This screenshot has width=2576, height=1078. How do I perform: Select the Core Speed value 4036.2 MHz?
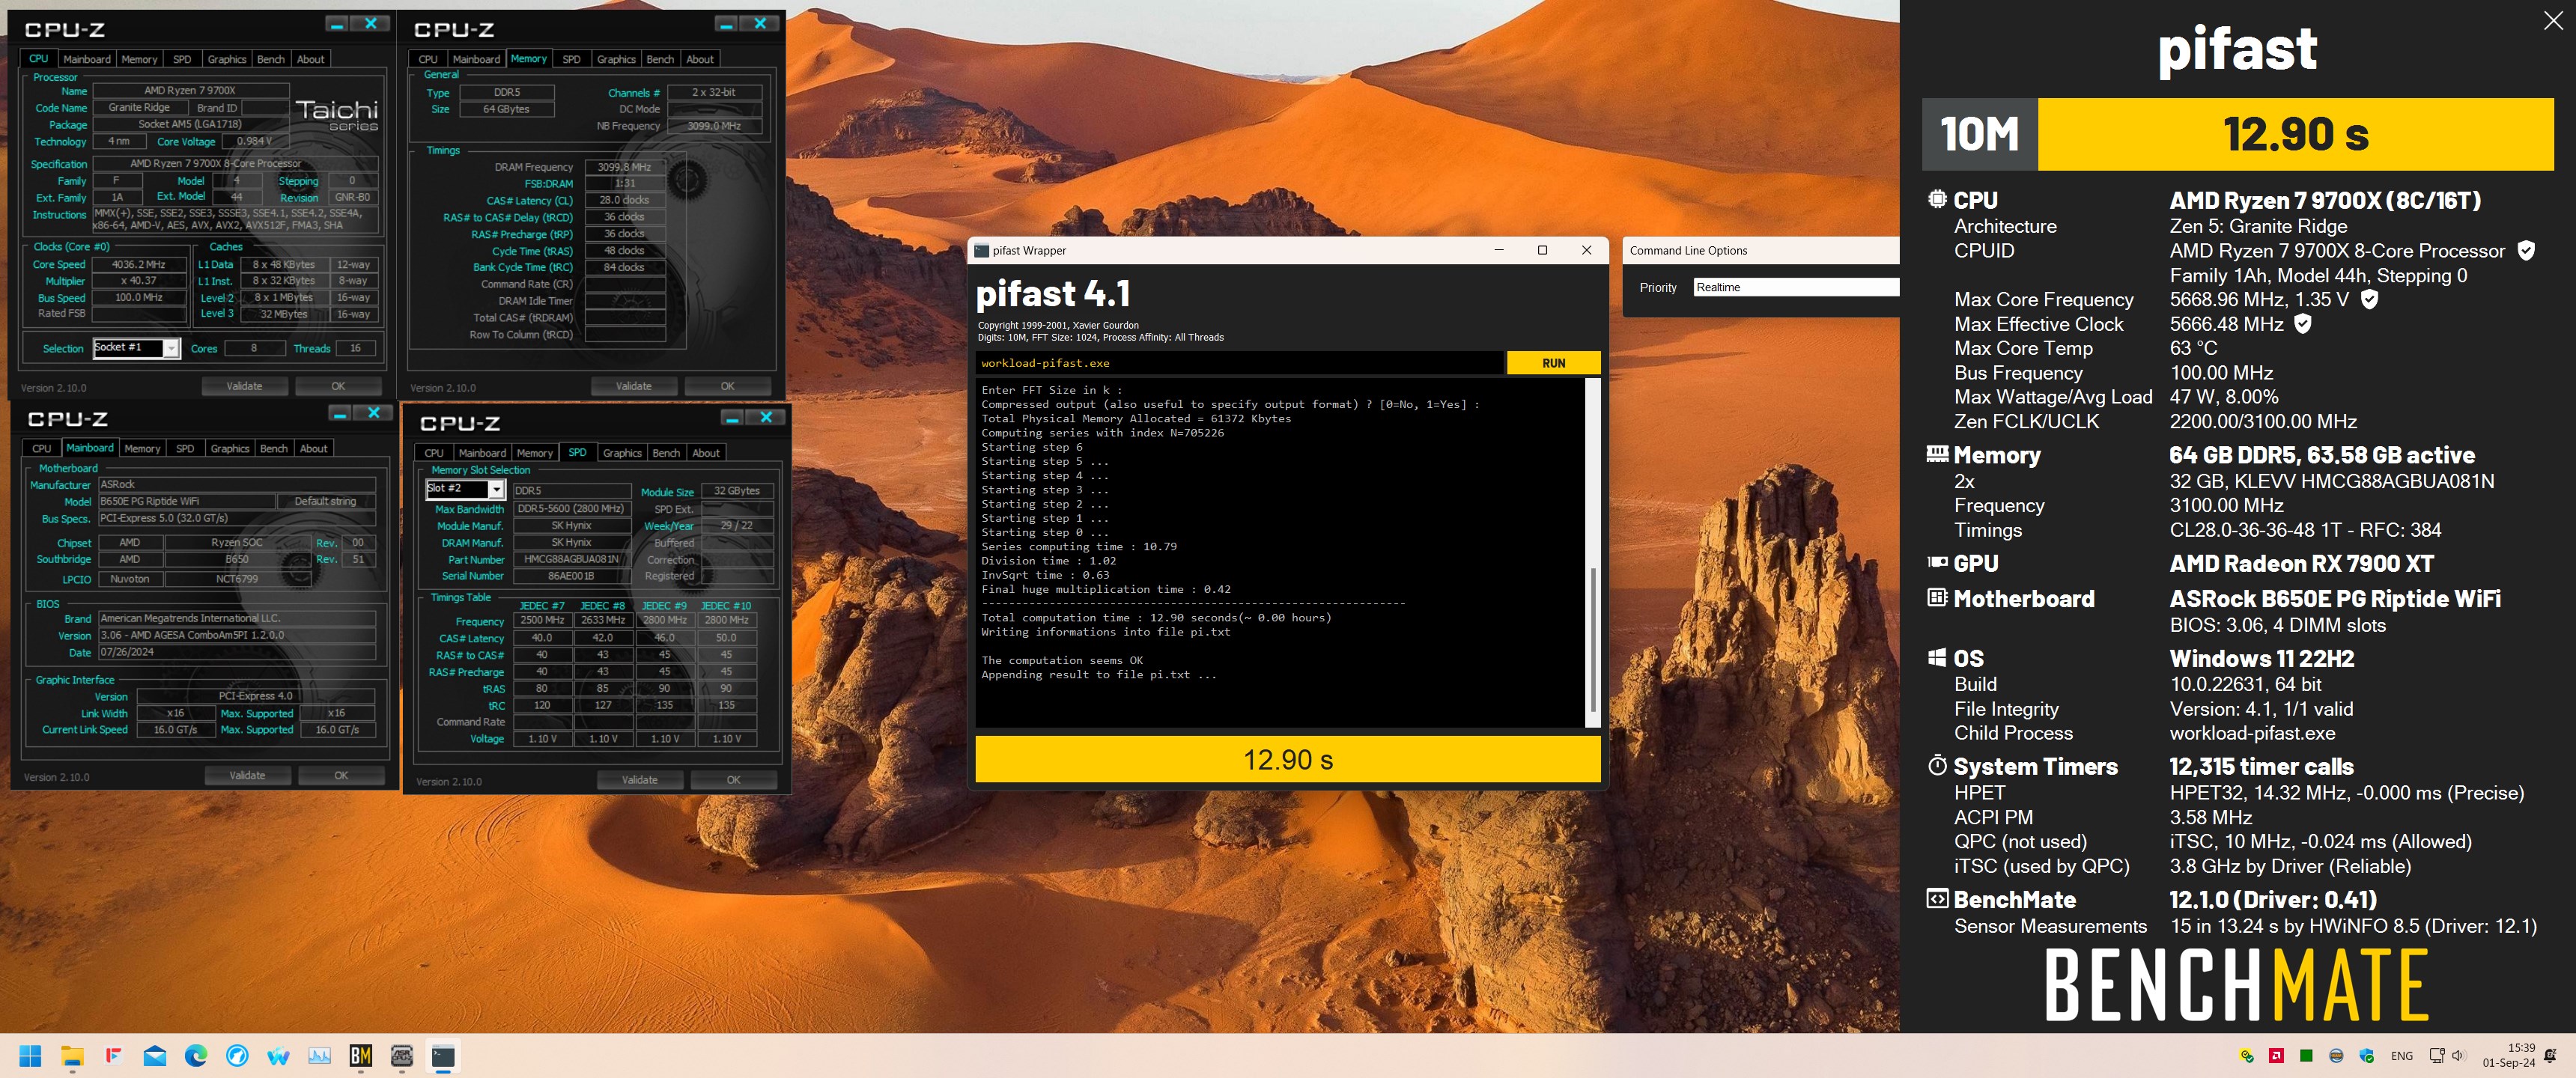click(x=139, y=265)
